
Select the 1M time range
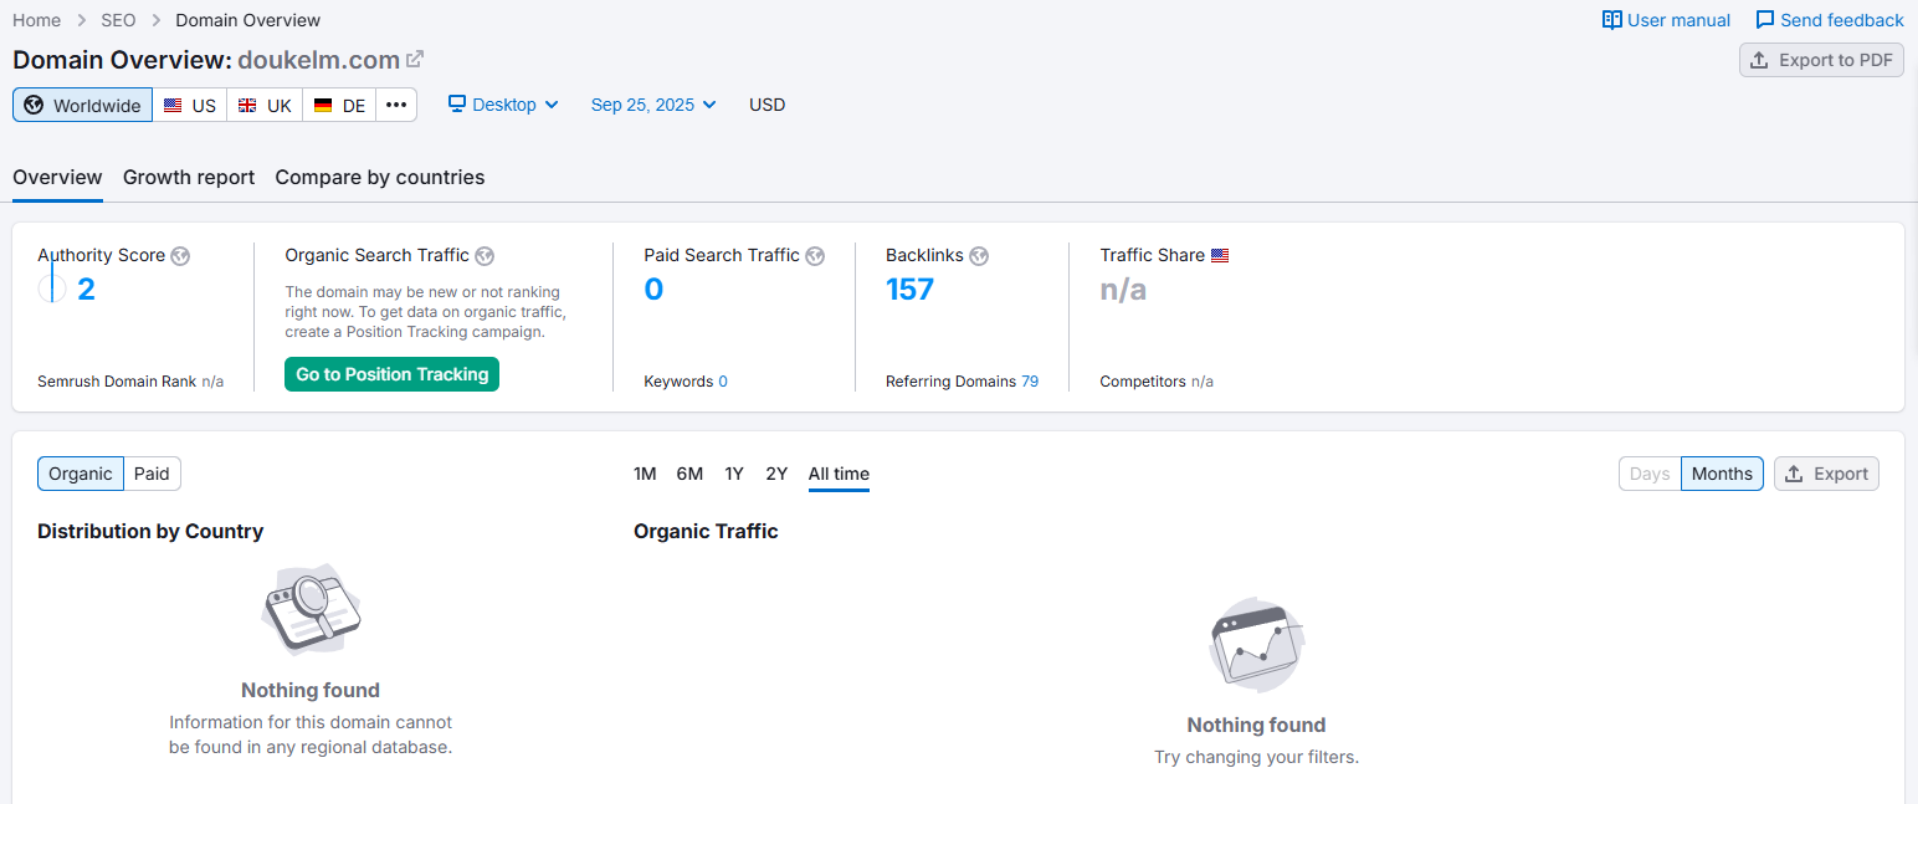(x=645, y=474)
